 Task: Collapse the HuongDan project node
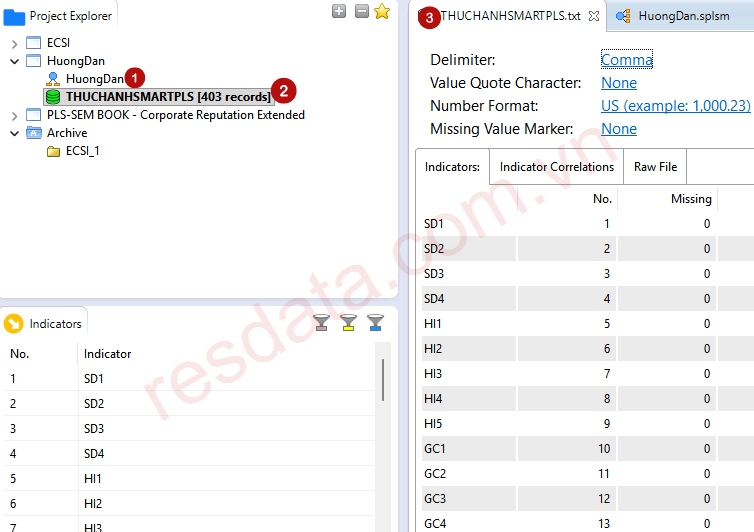pos(15,61)
